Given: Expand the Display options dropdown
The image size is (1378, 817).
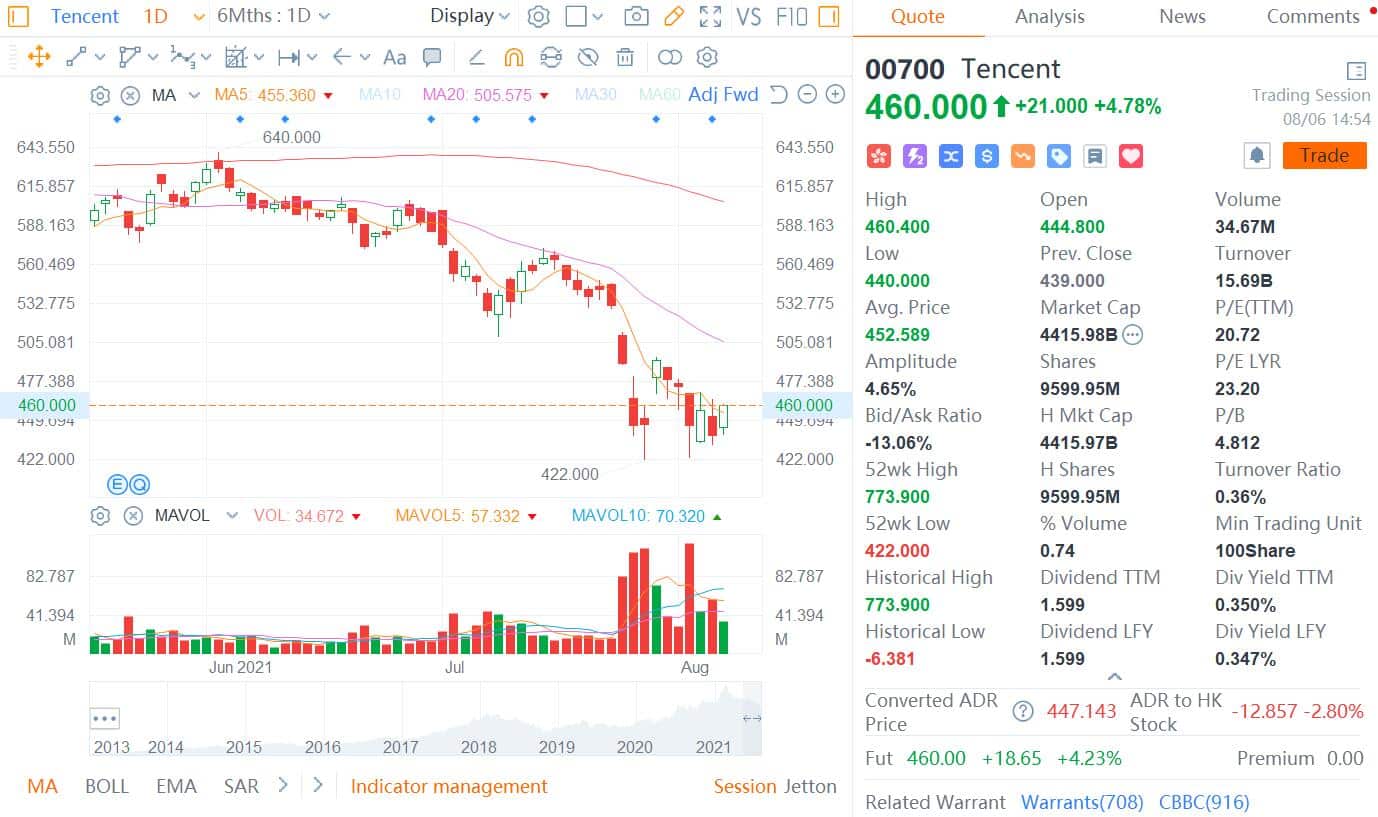Looking at the screenshot, I should (x=470, y=15).
